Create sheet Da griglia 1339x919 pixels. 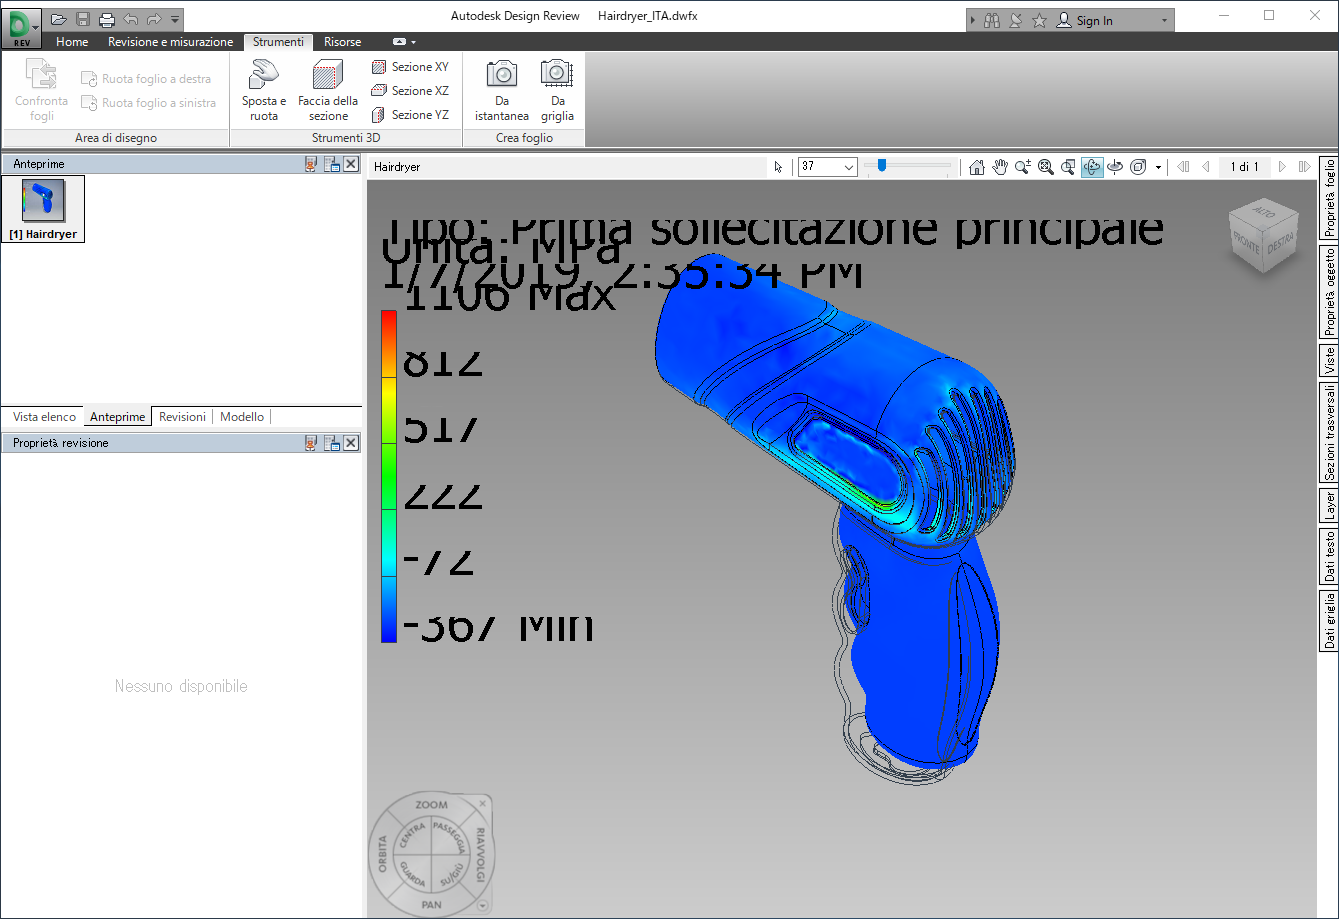pos(557,90)
